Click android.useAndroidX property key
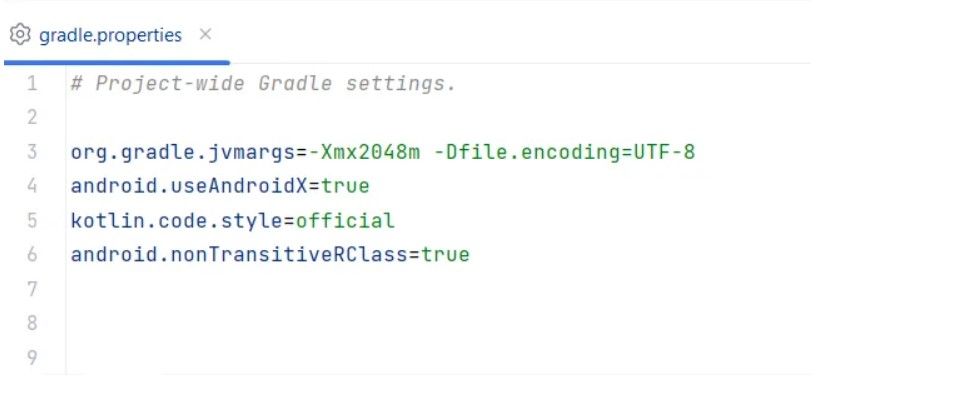 (x=189, y=186)
